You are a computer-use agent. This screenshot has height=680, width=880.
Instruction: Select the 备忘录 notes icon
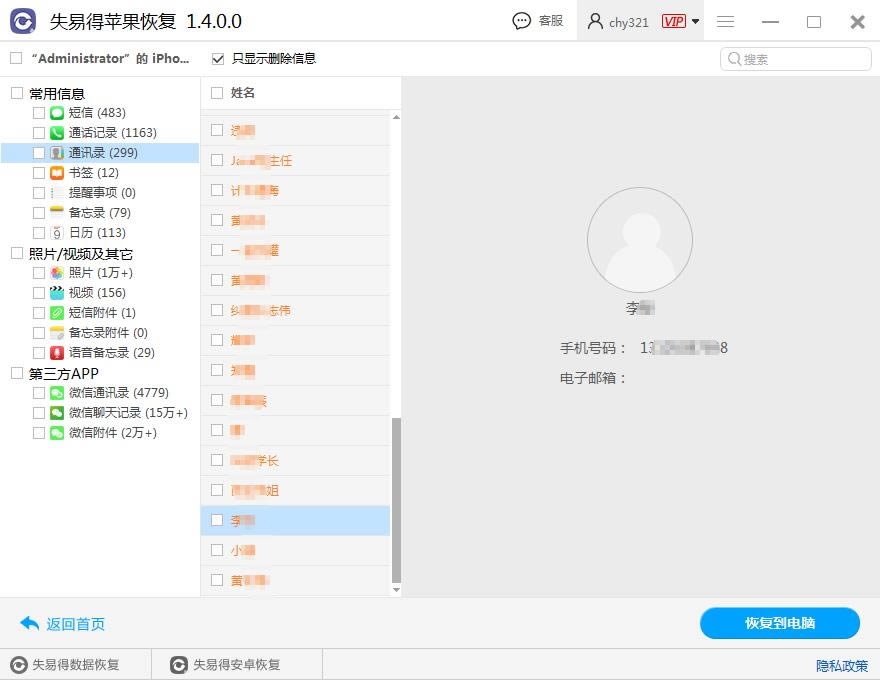(57, 213)
